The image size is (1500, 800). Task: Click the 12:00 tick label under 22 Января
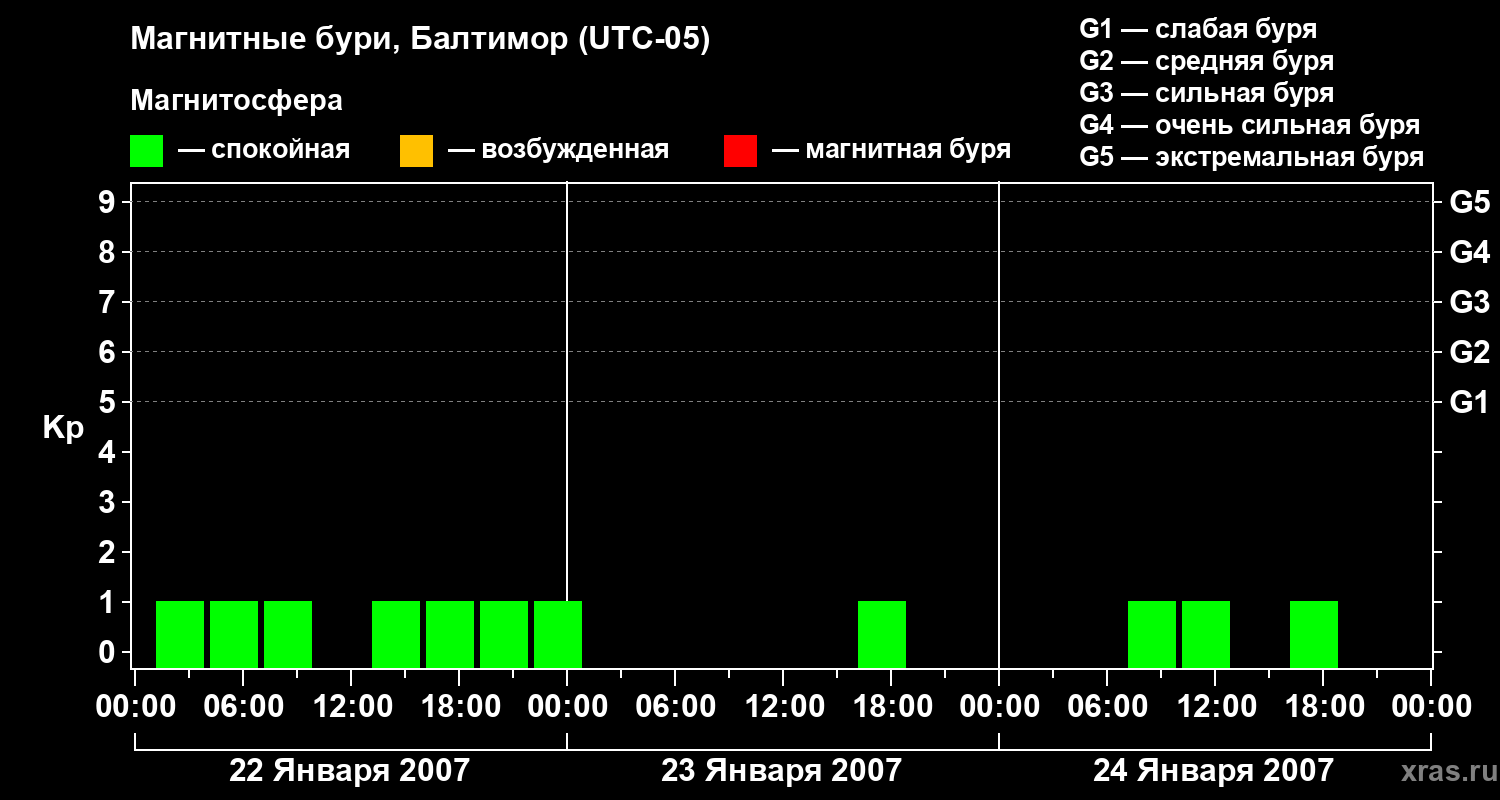(x=351, y=707)
